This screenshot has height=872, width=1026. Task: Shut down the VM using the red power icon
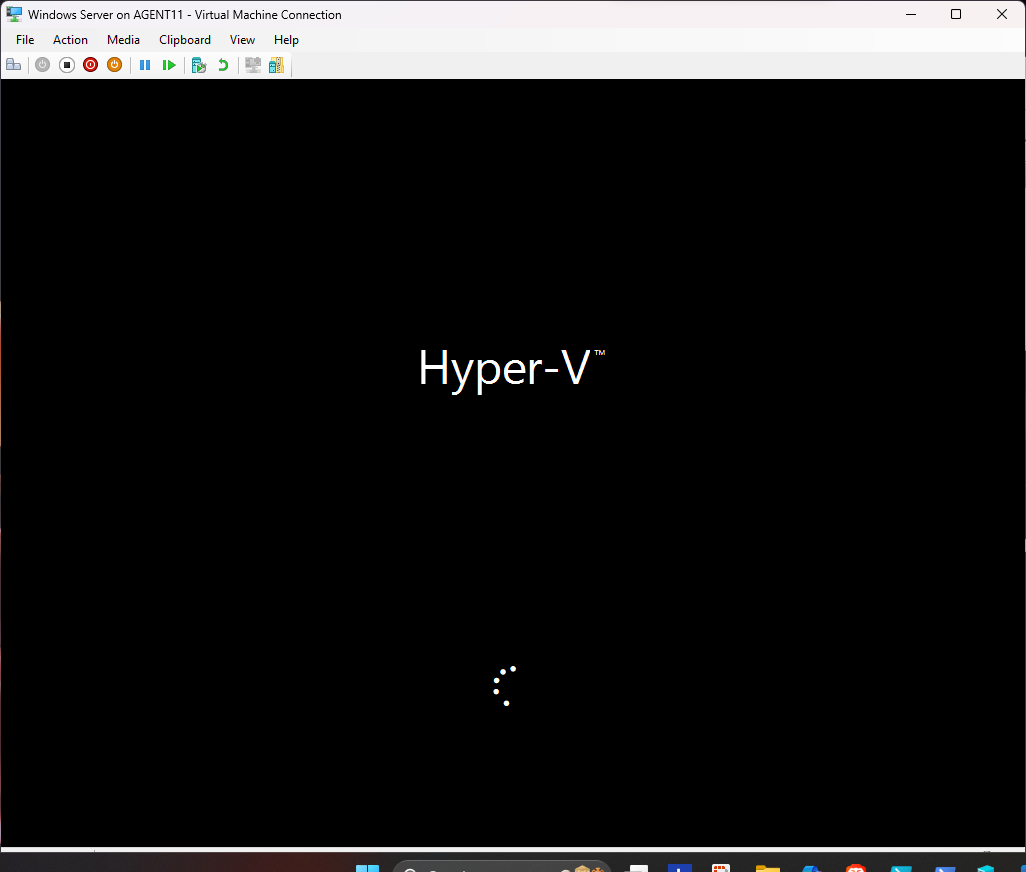(90, 65)
